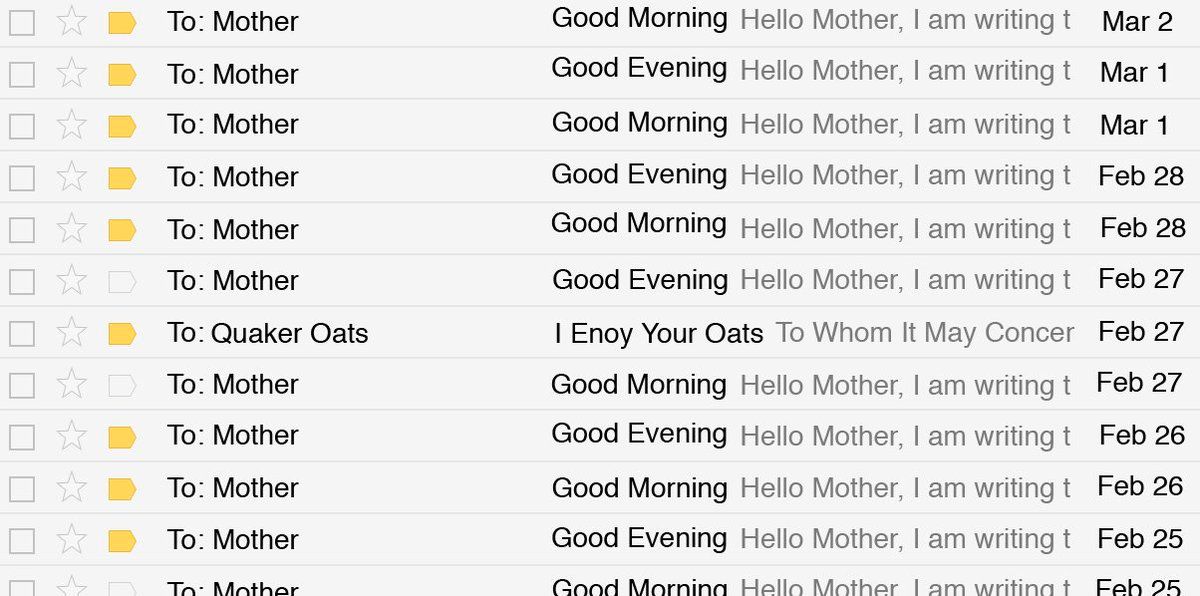Mark Feb 27 Good Evening email as important
Screen dimensions: 1200x596
pos(122,281)
